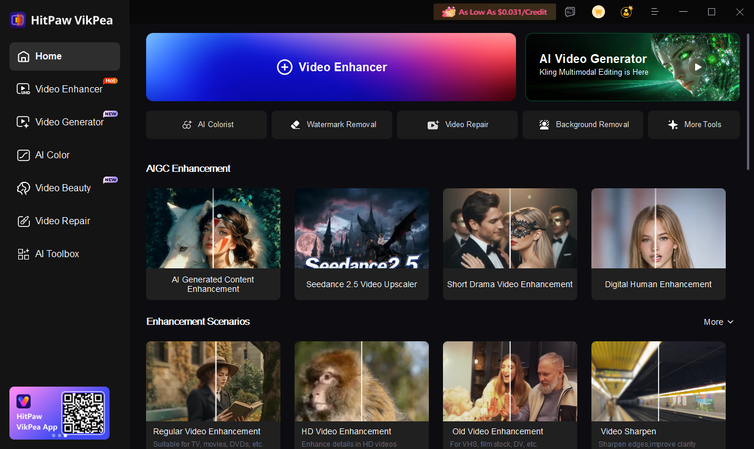Select Video Sharpen card
The image size is (754, 449).
(658, 395)
